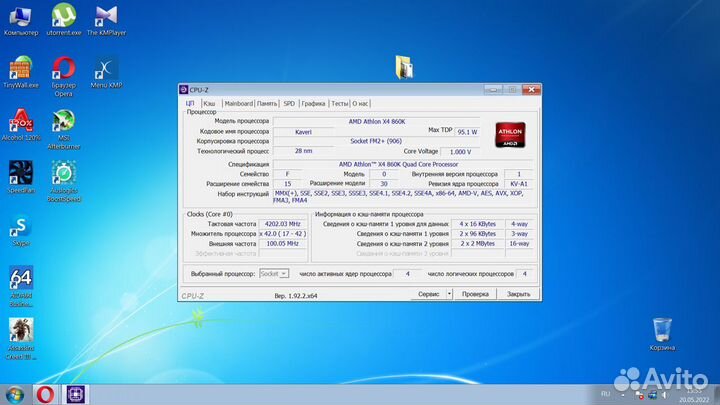Click the CPU-Z version 1.92.2.x64 text
This screenshot has height=405, width=720.
pyautogui.click(x=296, y=296)
